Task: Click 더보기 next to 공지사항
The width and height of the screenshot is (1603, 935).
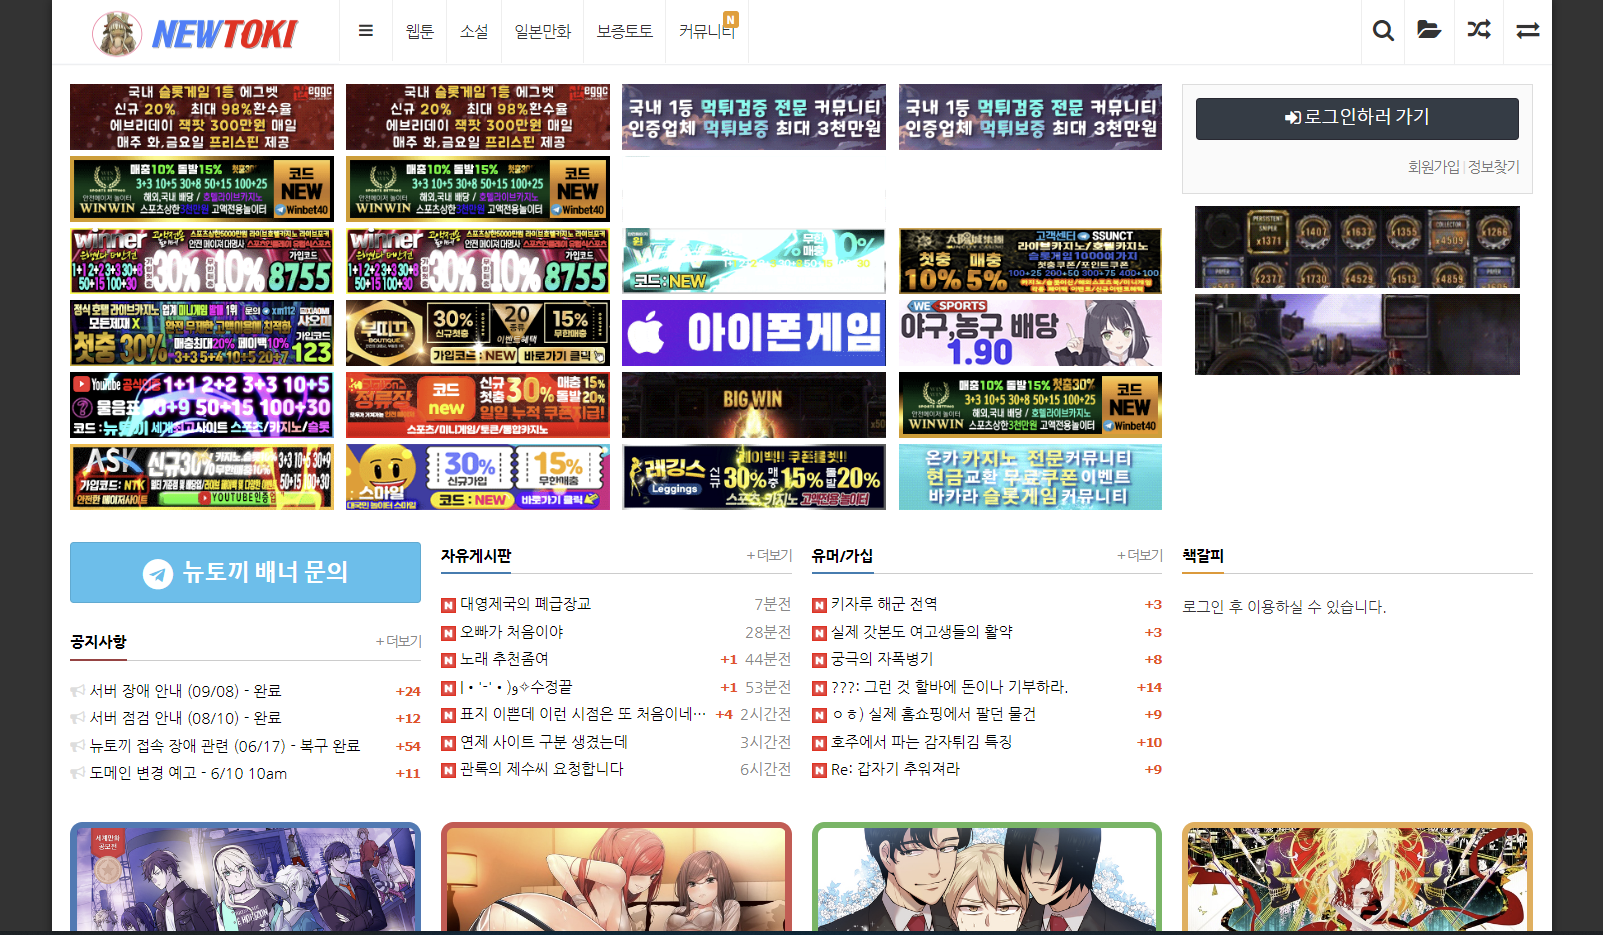Action: point(399,641)
